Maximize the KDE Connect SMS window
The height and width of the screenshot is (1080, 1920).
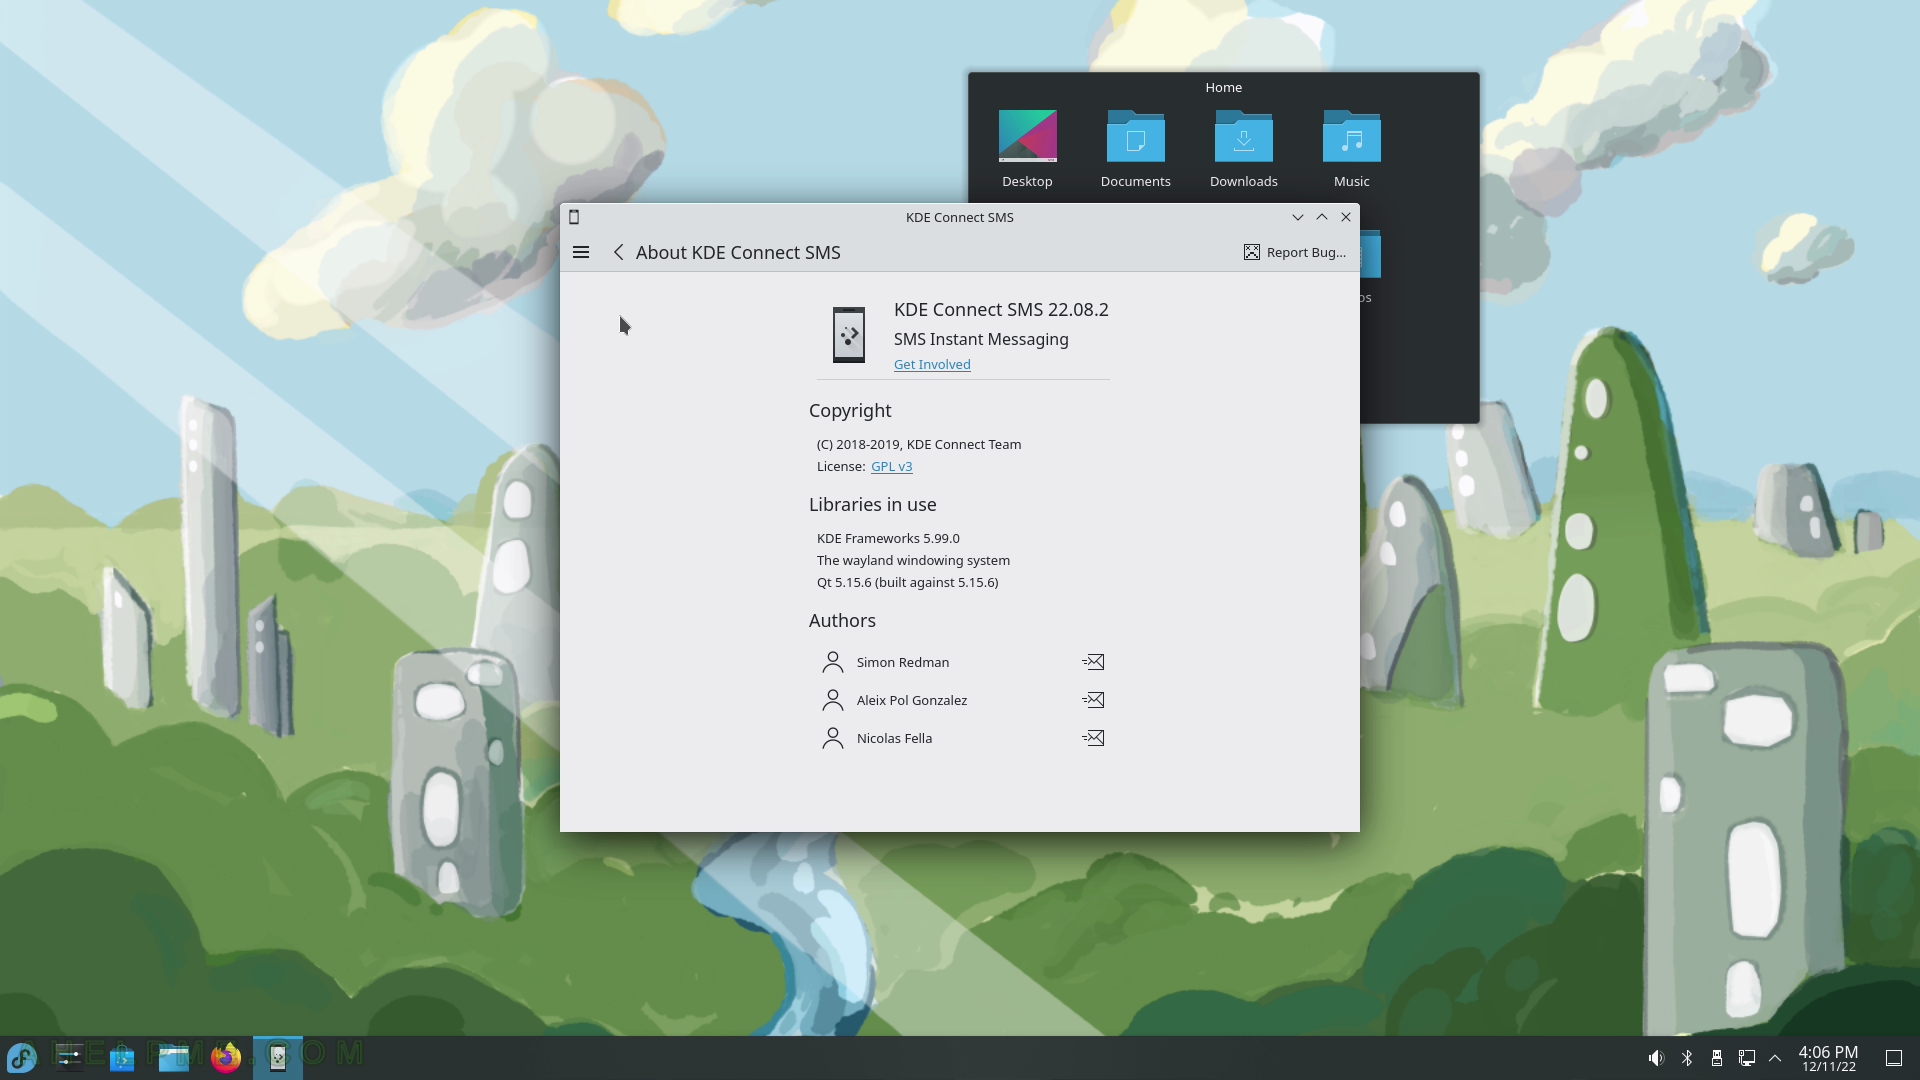pos(1321,217)
